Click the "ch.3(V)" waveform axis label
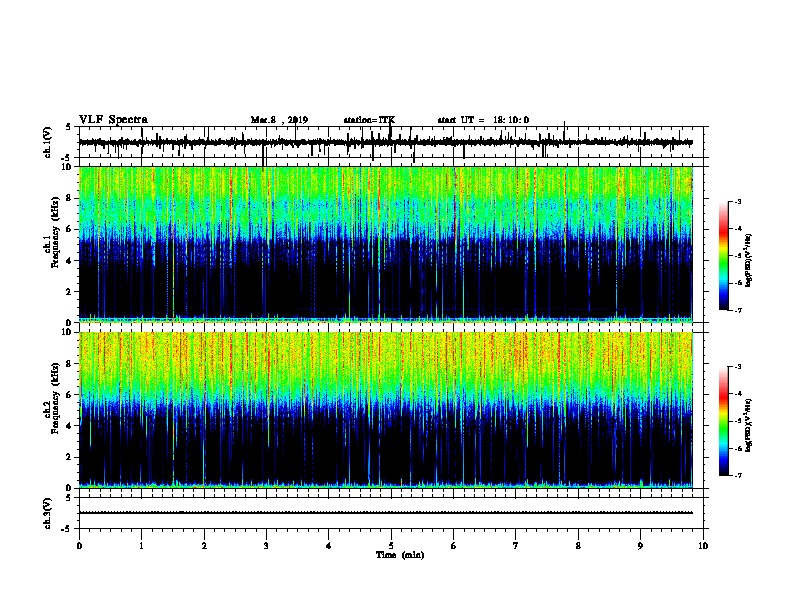This screenshot has height=612, width=792. tap(48, 513)
